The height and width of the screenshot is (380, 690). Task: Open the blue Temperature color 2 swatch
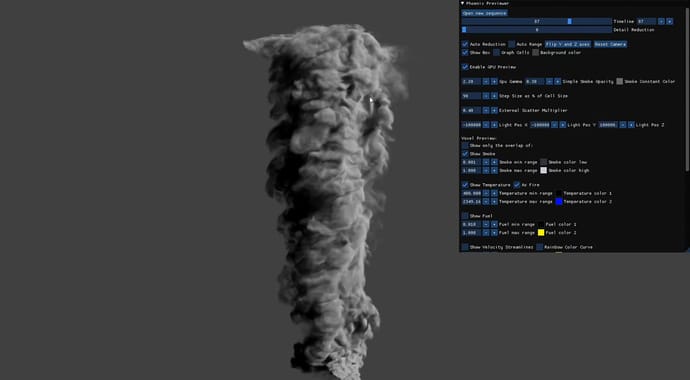(x=559, y=201)
